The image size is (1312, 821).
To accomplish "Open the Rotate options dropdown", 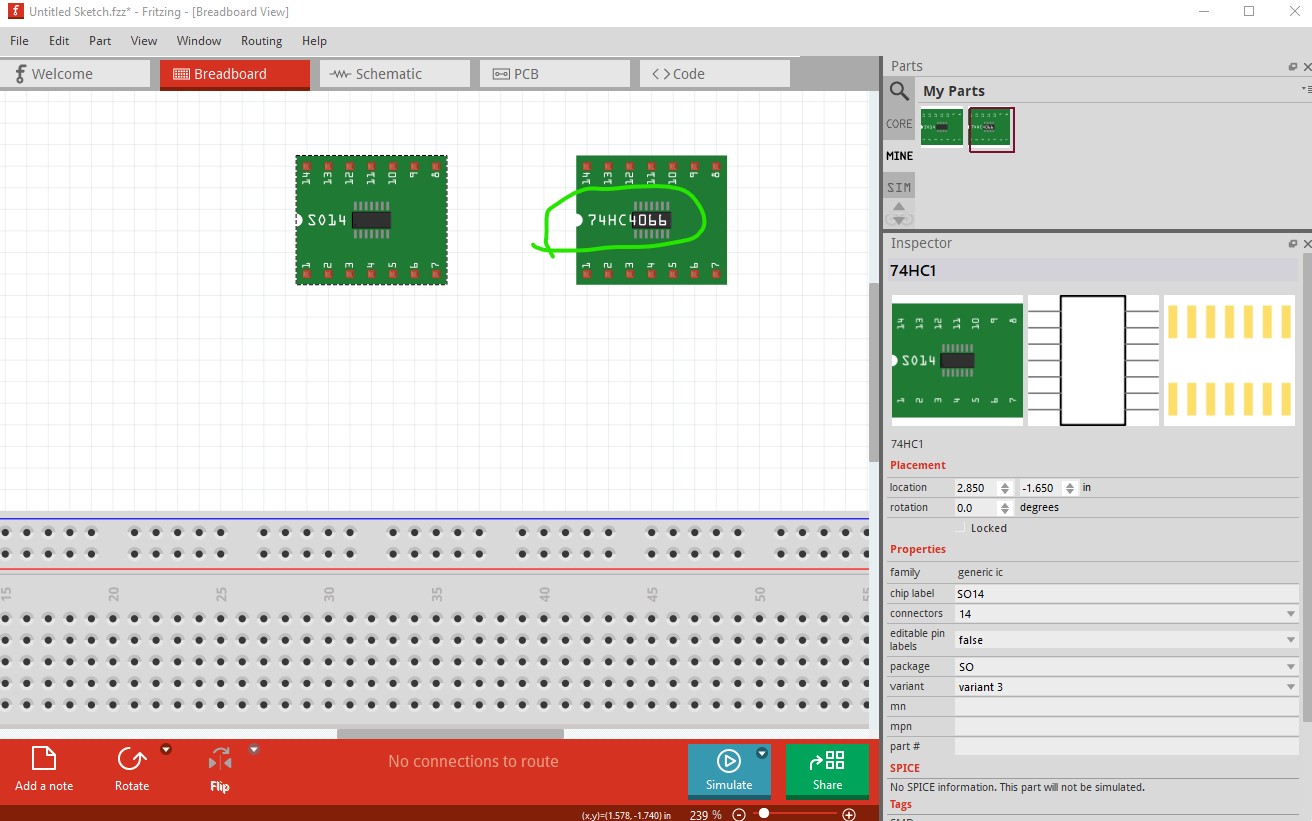I will [x=166, y=748].
